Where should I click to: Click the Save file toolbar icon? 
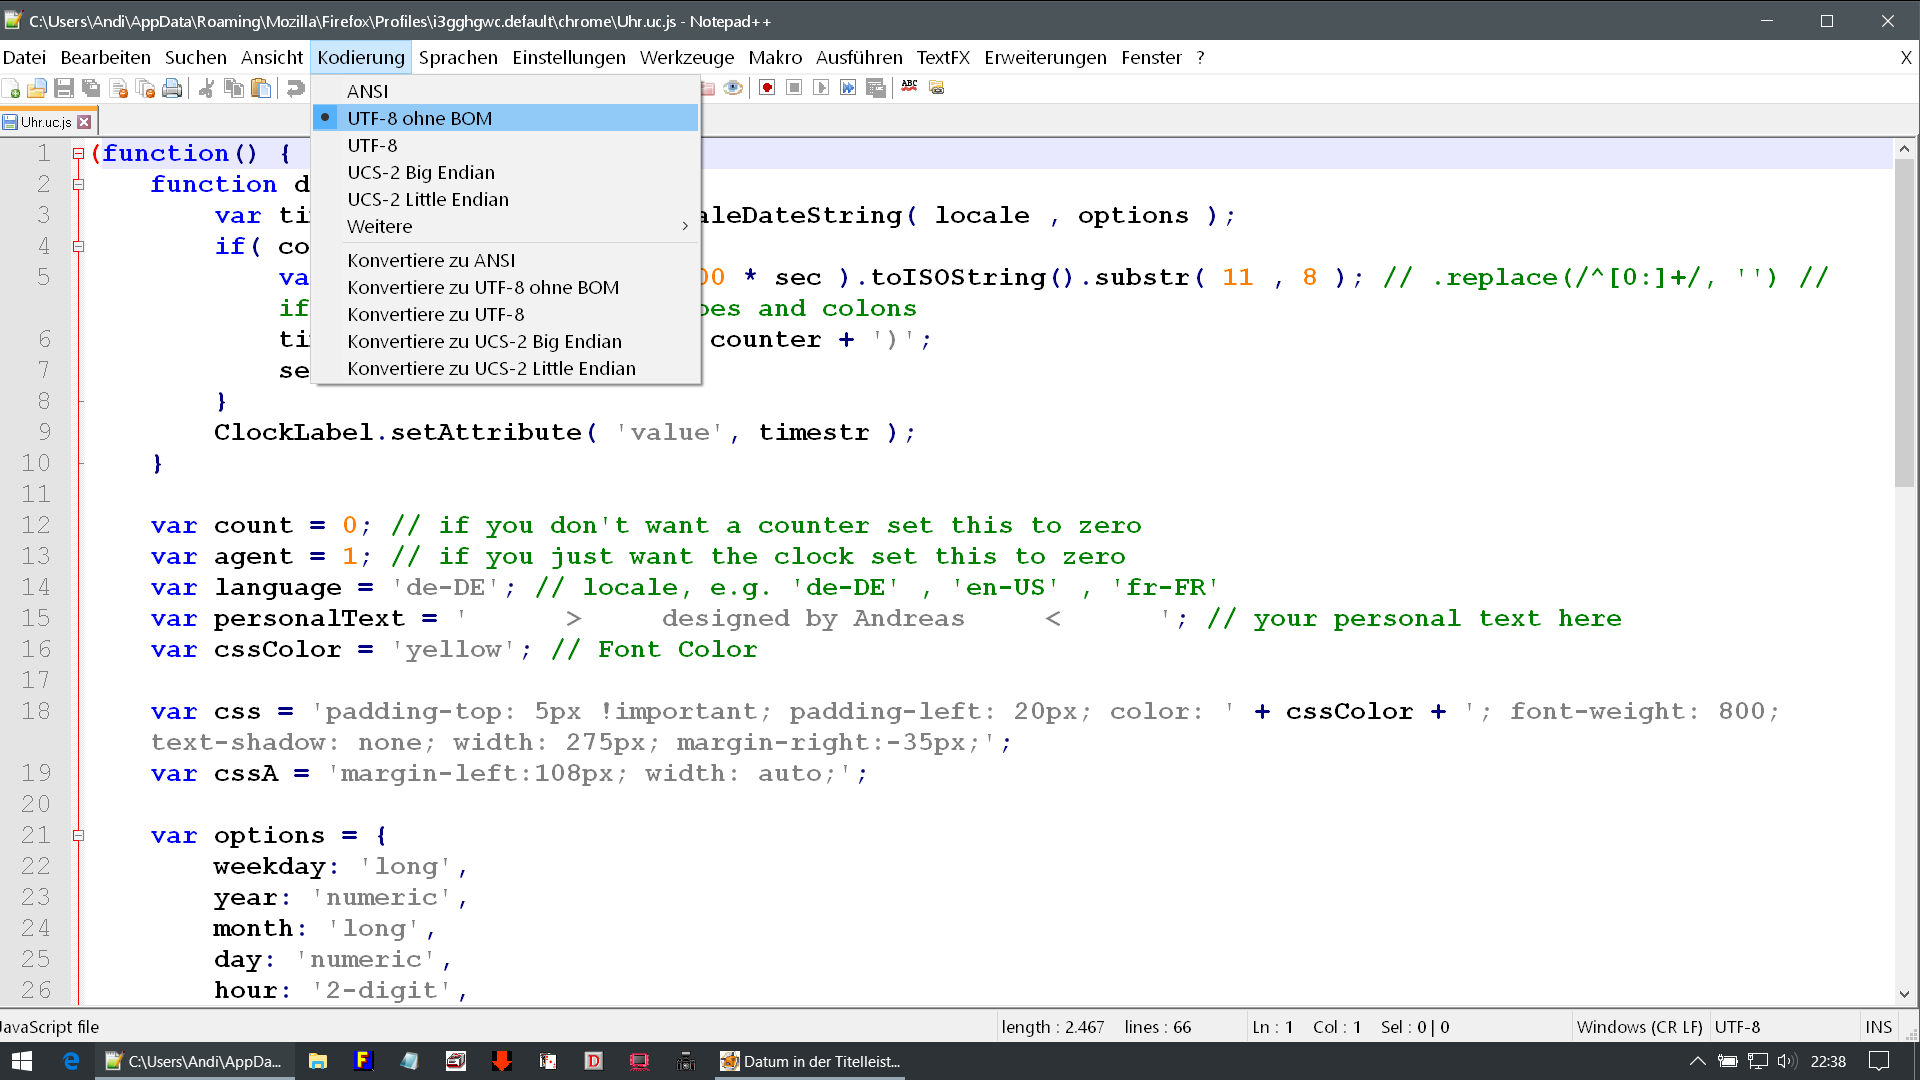click(x=64, y=88)
